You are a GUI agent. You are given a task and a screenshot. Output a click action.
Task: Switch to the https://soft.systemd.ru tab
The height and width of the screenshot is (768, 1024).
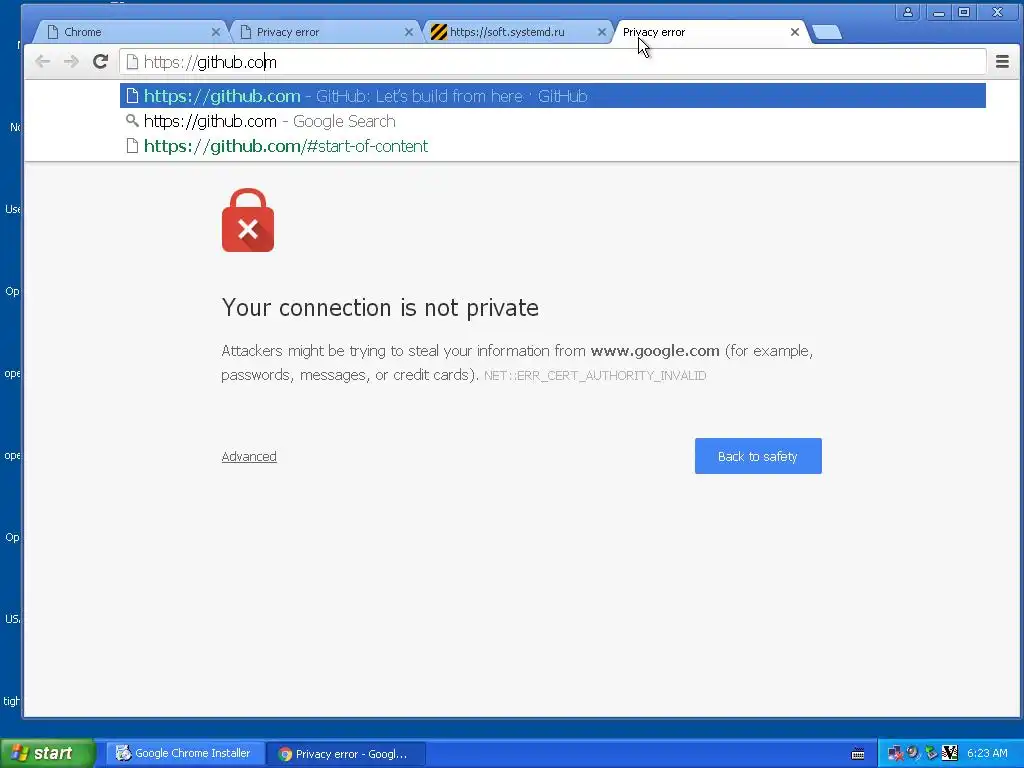[x=515, y=32]
